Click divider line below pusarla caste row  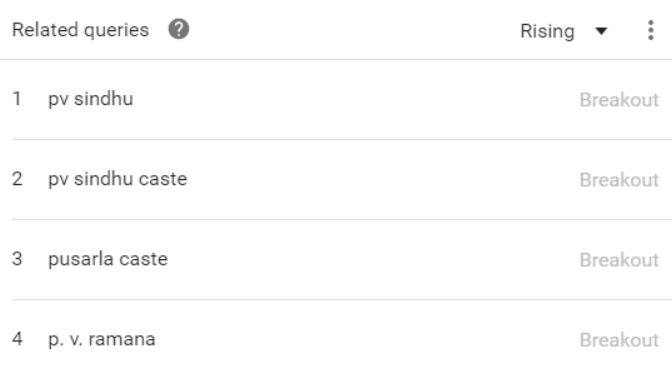pyautogui.click(x=342, y=300)
